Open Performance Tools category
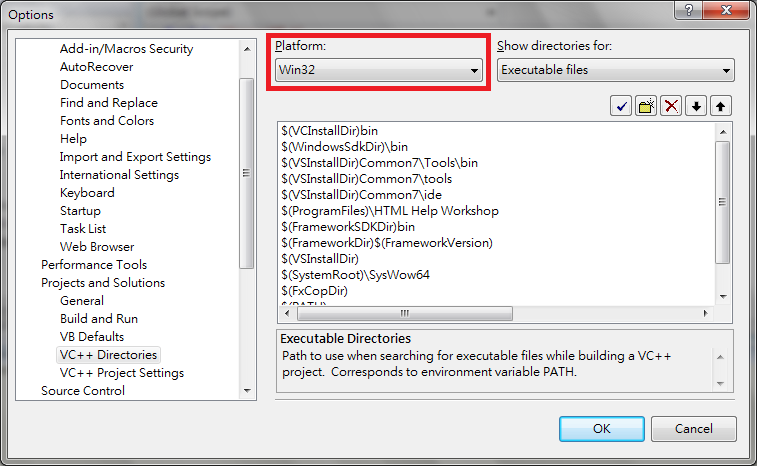This screenshot has width=757, height=466. pyautogui.click(x=93, y=265)
